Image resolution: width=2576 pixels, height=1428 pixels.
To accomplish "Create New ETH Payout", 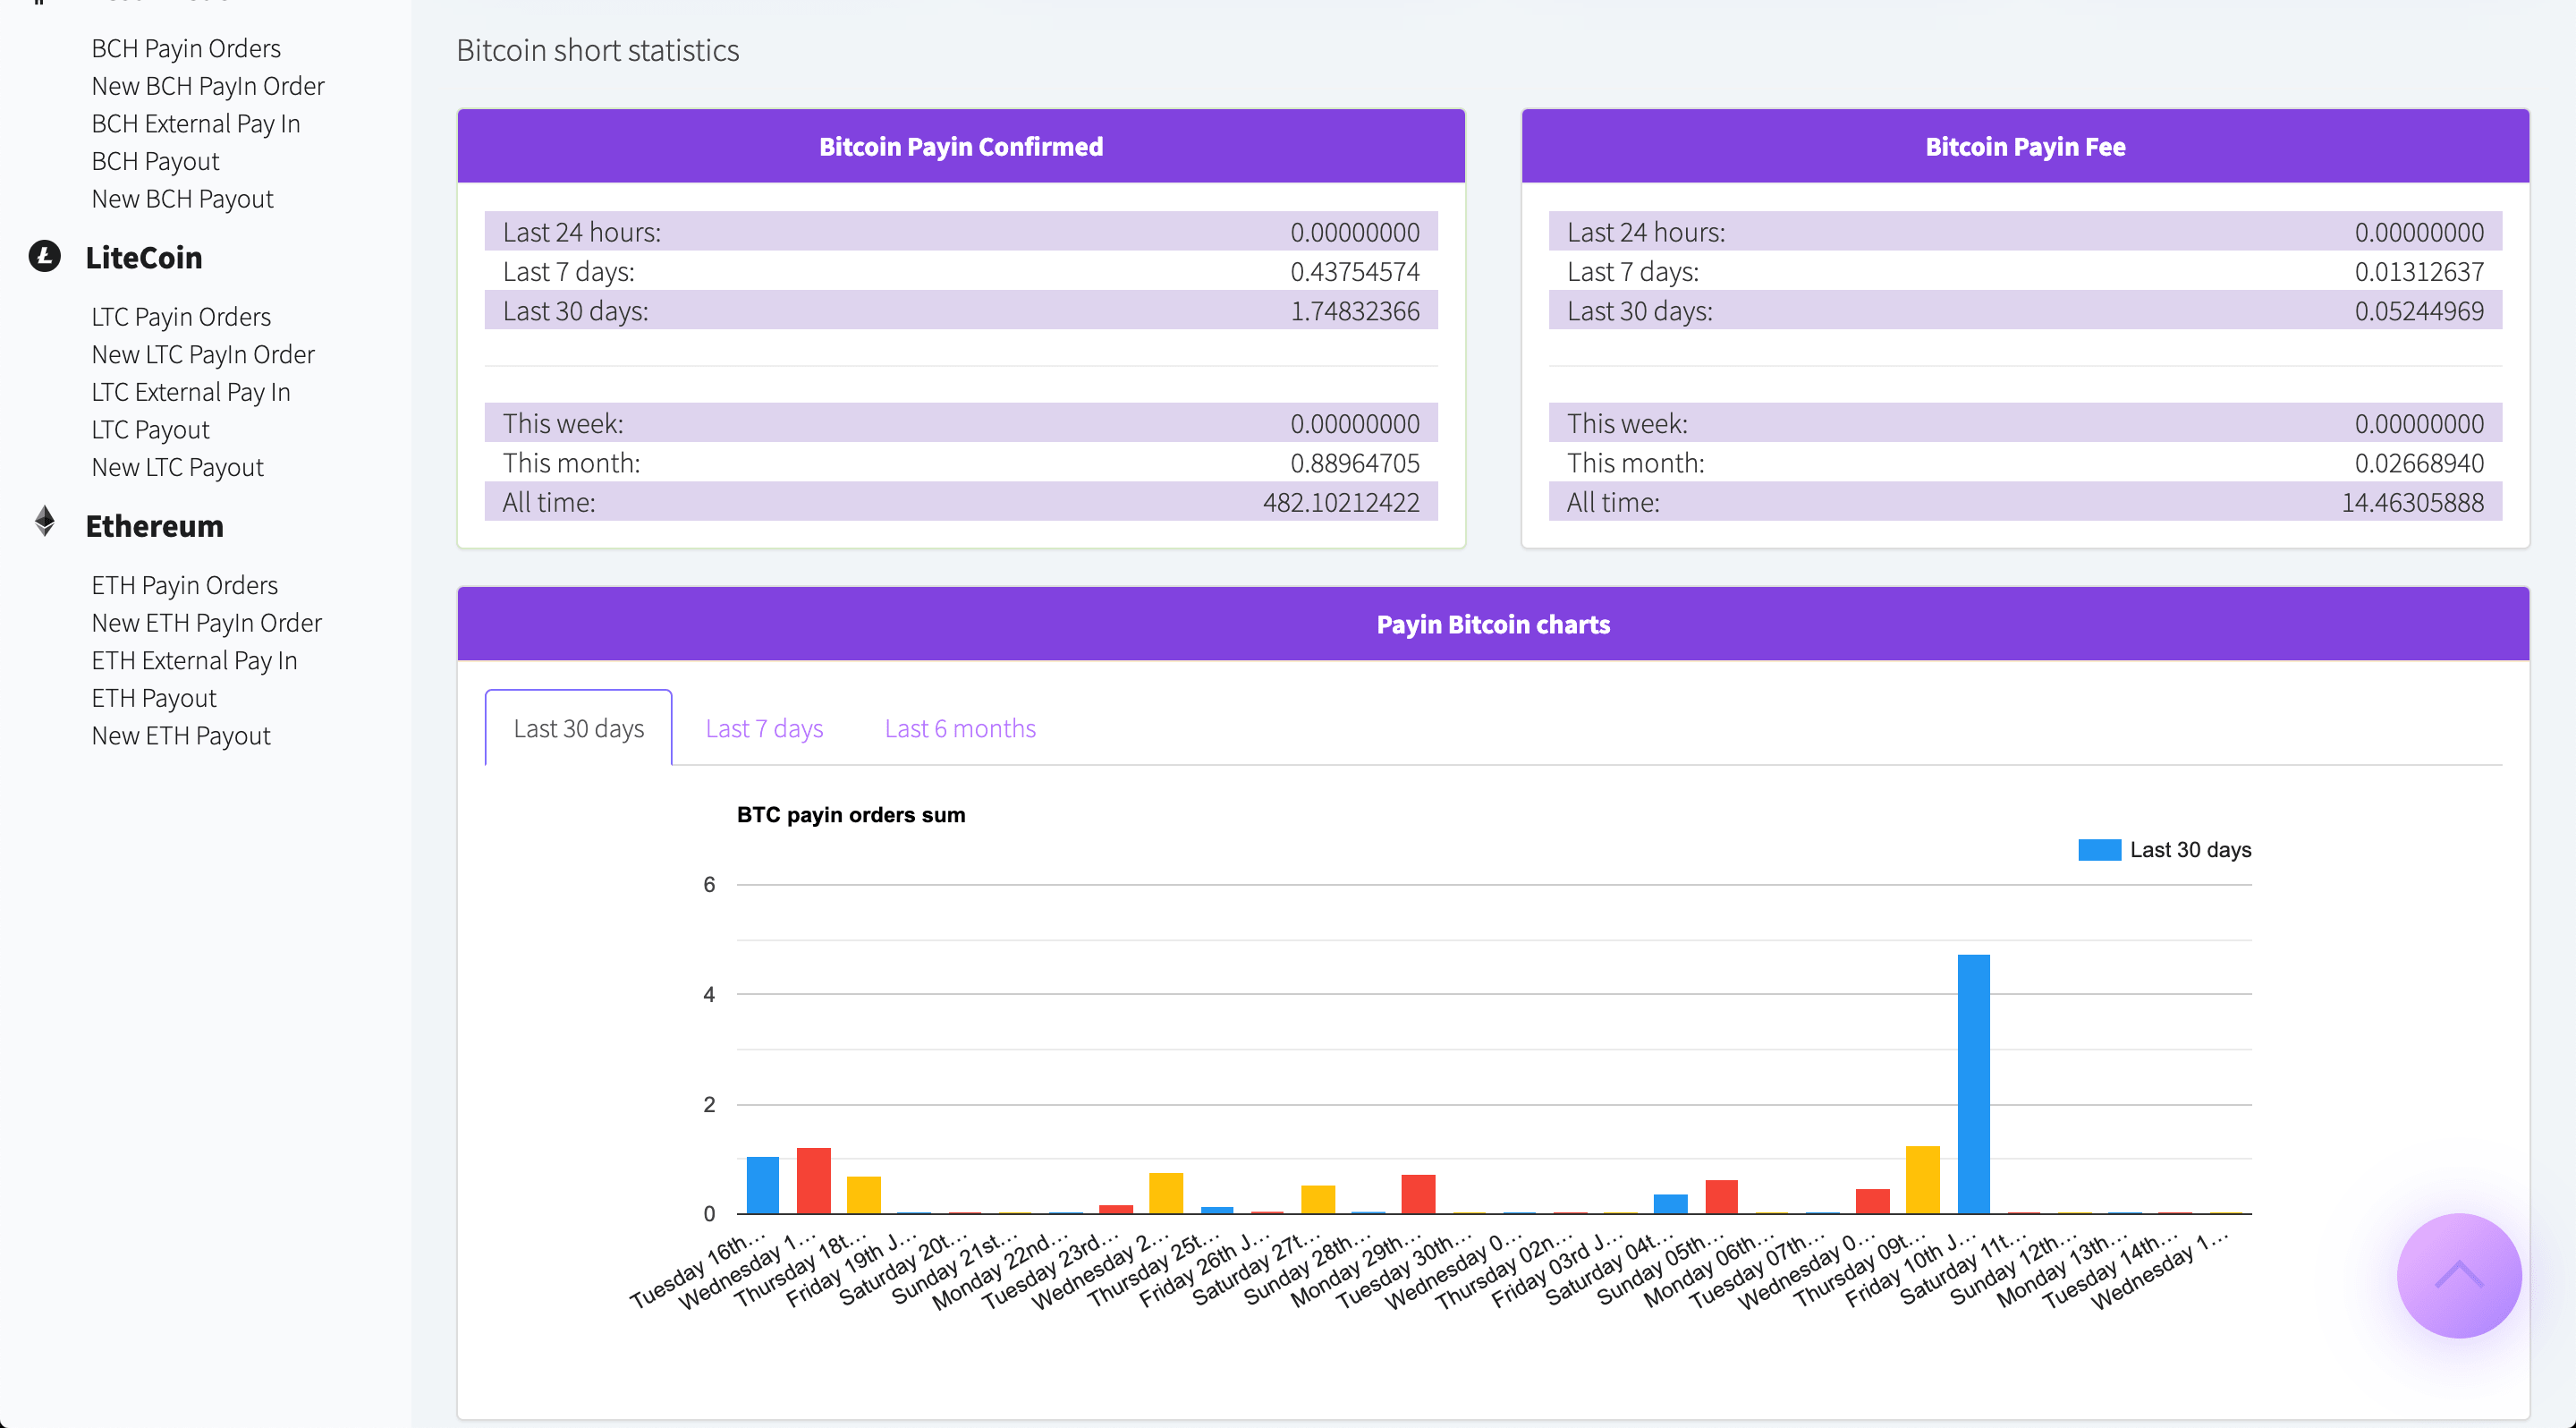I will tap(181, 736).
